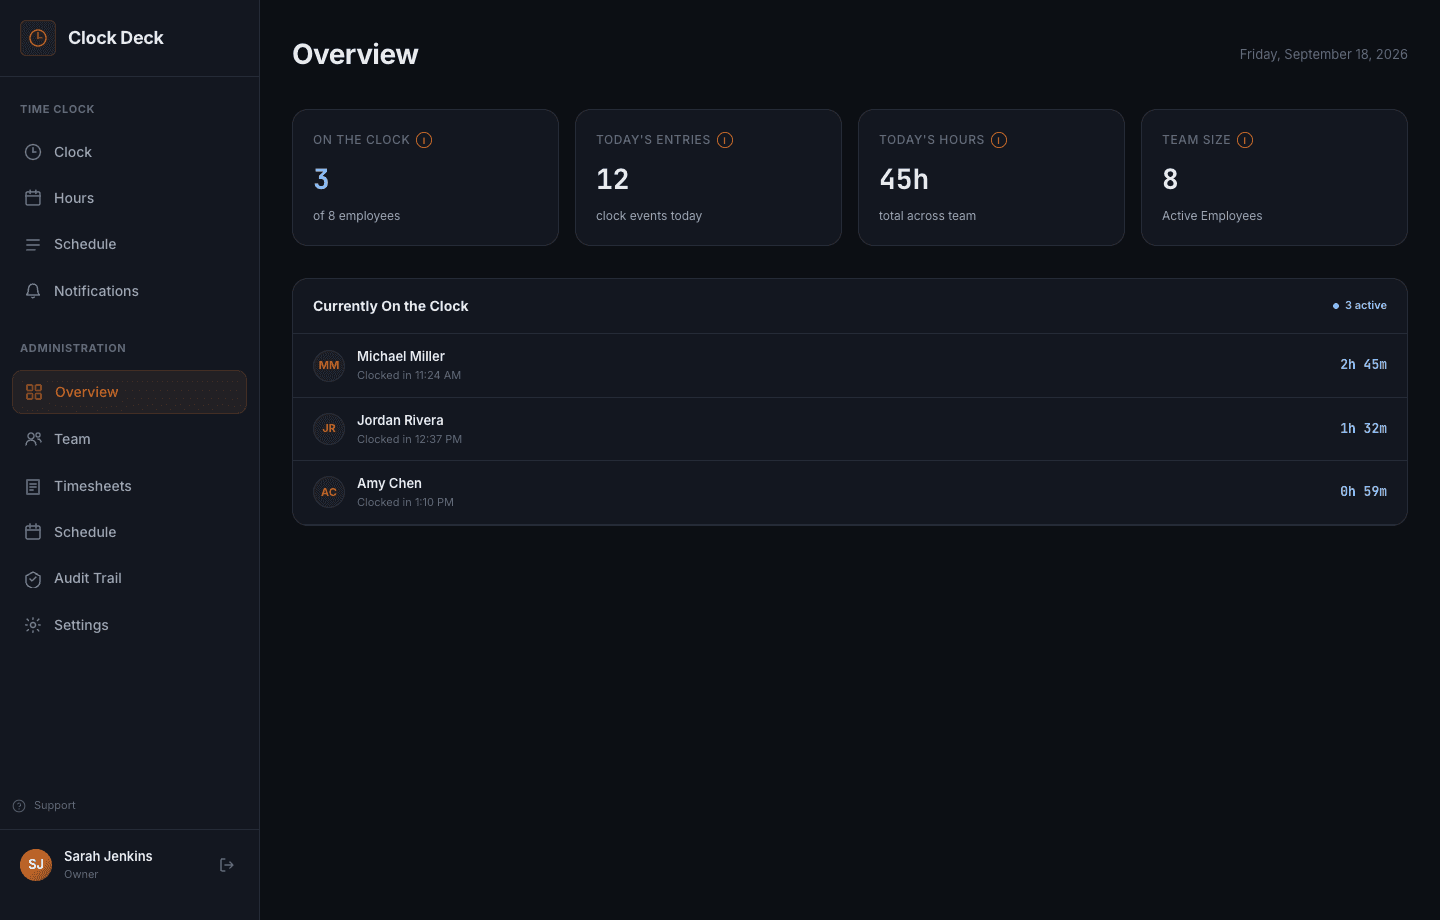Show info for On the Clock card
This screenshot has height=920, width=1440.
tap(424, 140)
